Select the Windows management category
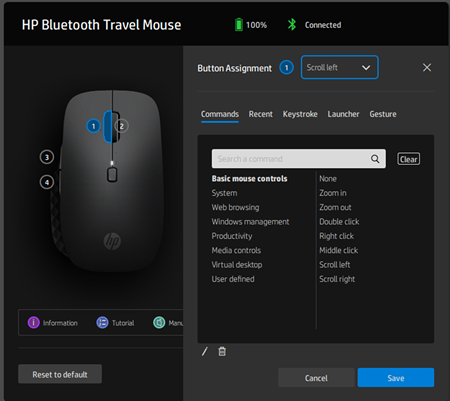Viewport: 450px width, 401px height. point(250,222)
